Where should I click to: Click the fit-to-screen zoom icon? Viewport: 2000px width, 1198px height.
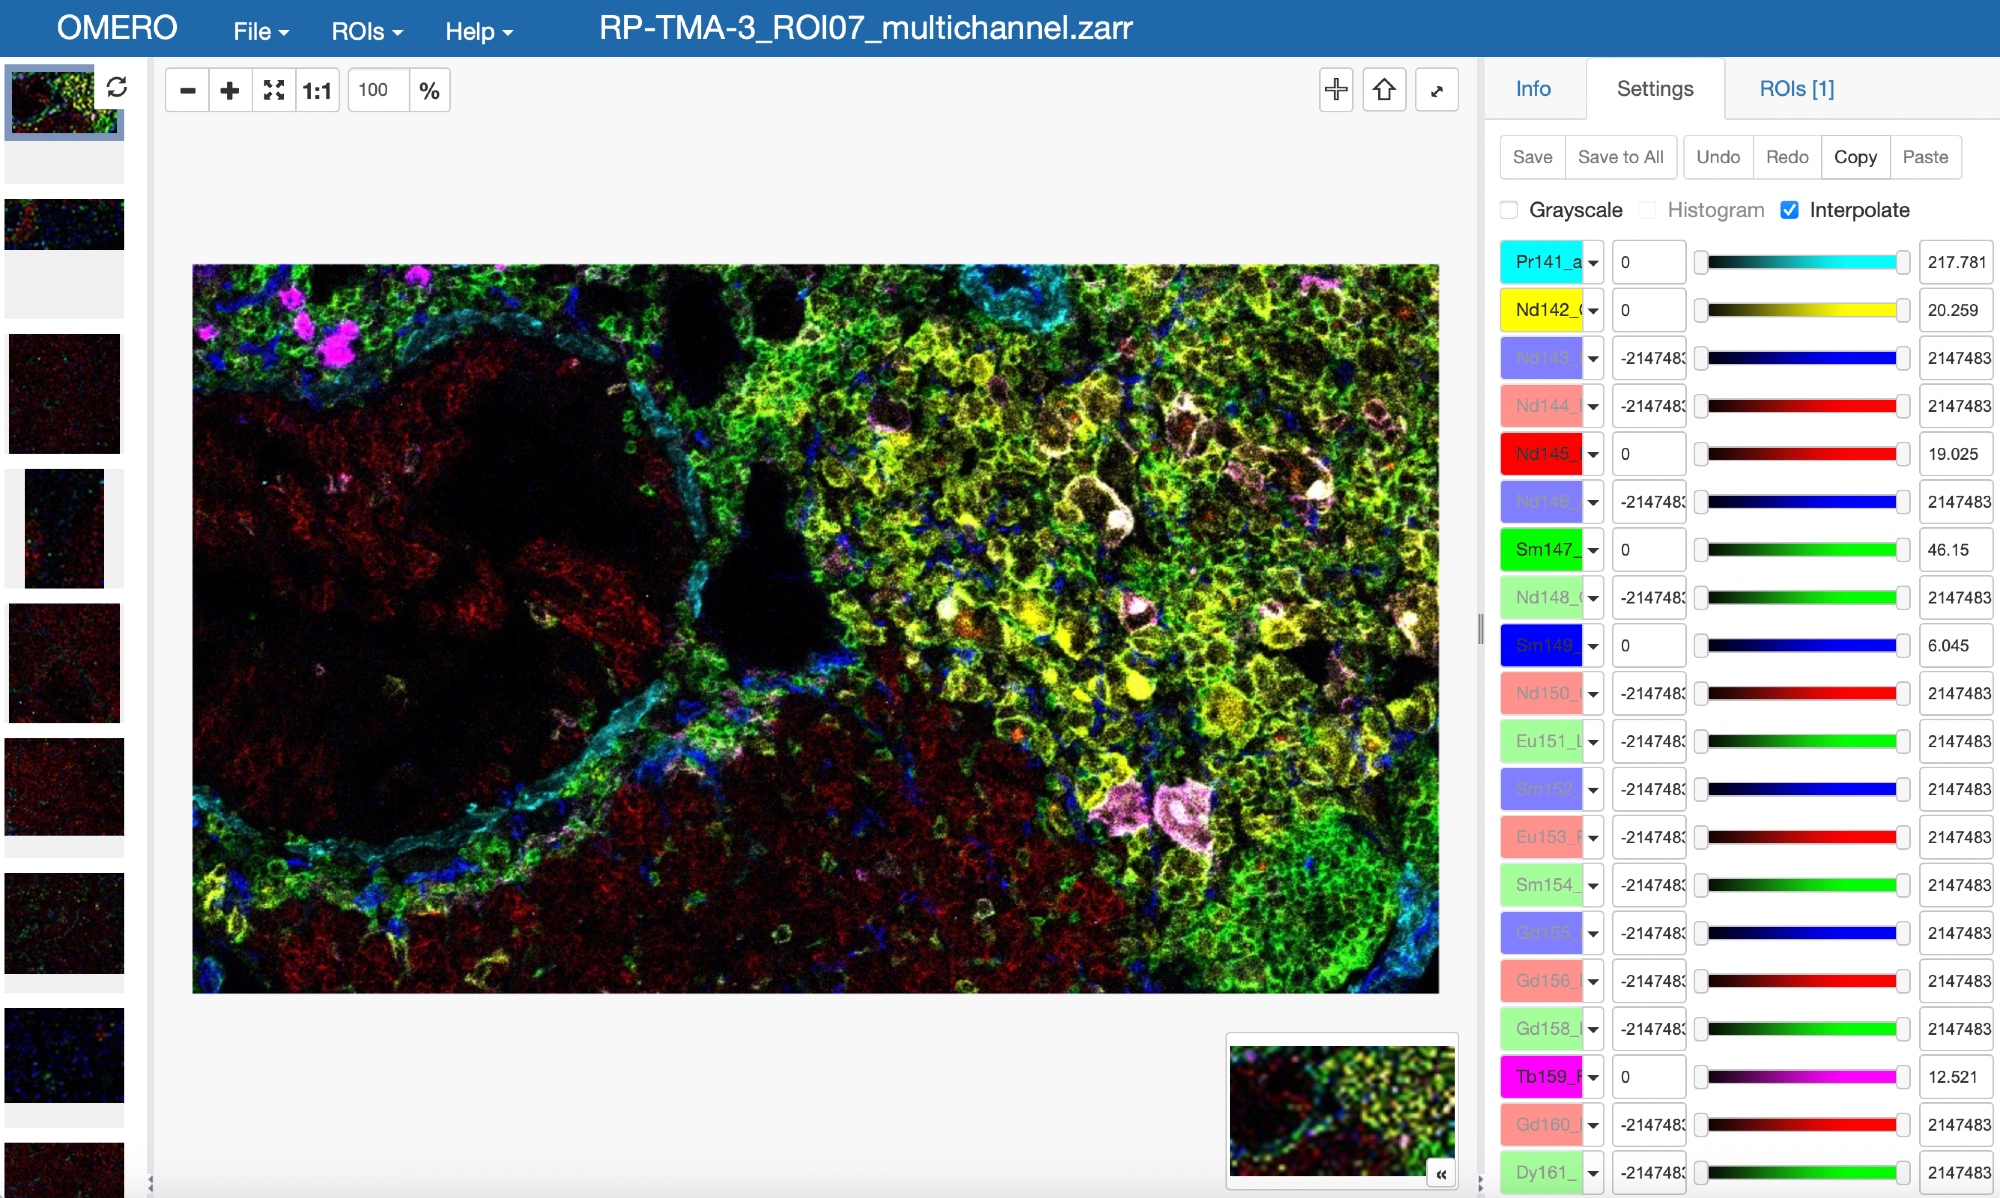point(274,91)
